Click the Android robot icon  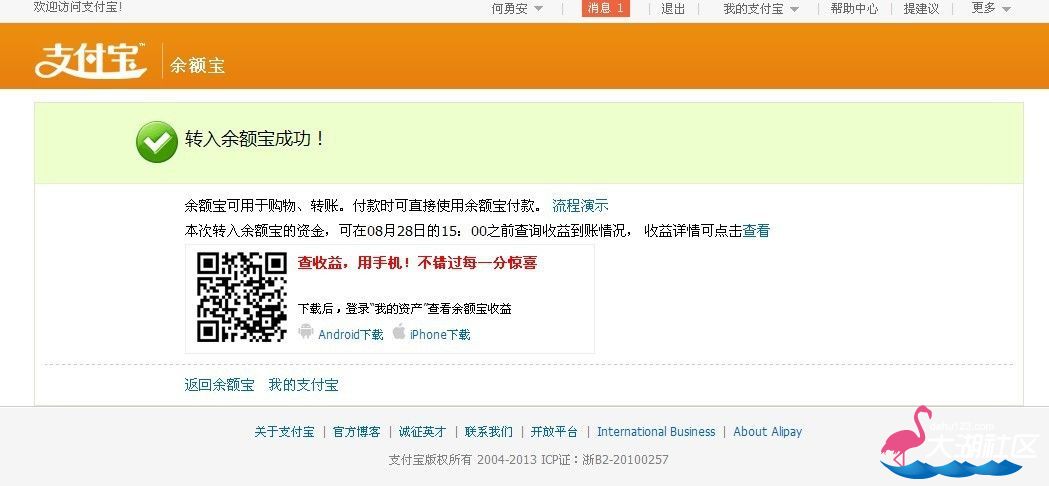(x=306, y=332)
